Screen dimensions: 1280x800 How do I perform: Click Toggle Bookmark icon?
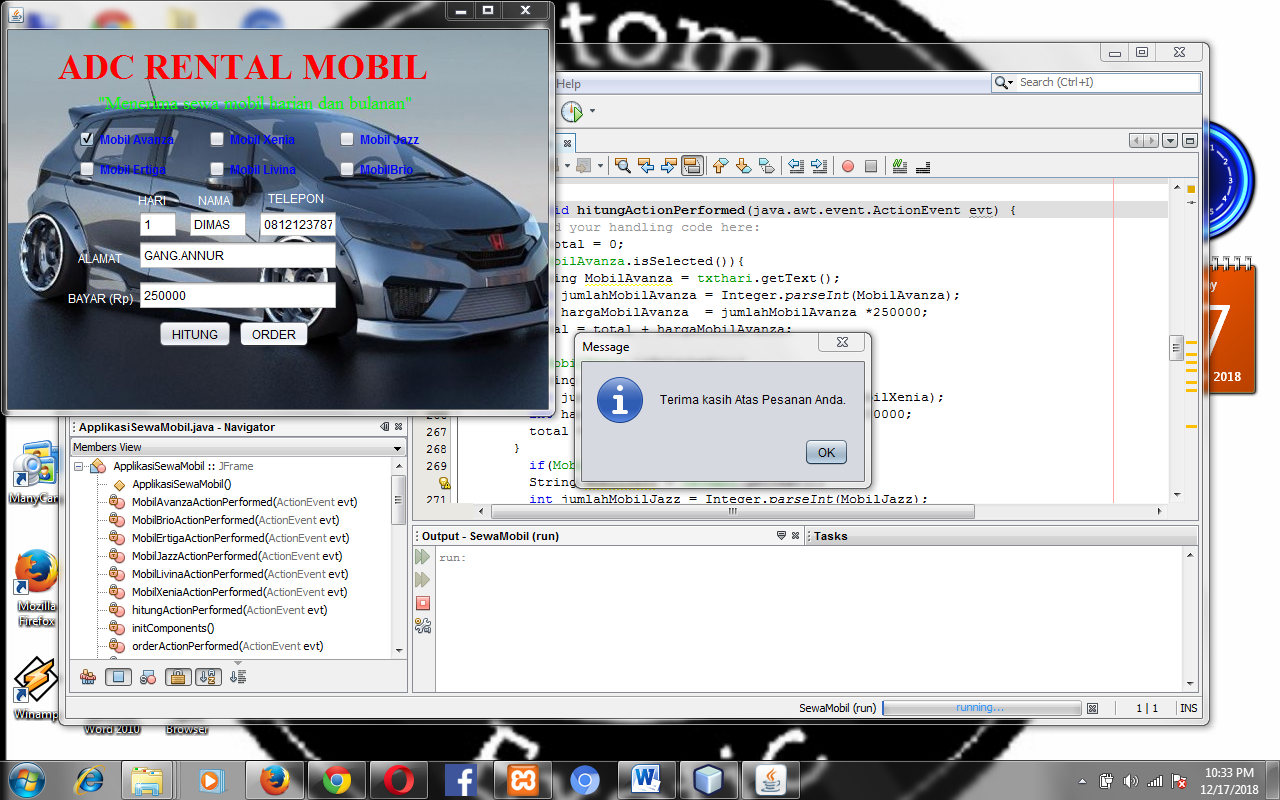click(x=767, y=166)
